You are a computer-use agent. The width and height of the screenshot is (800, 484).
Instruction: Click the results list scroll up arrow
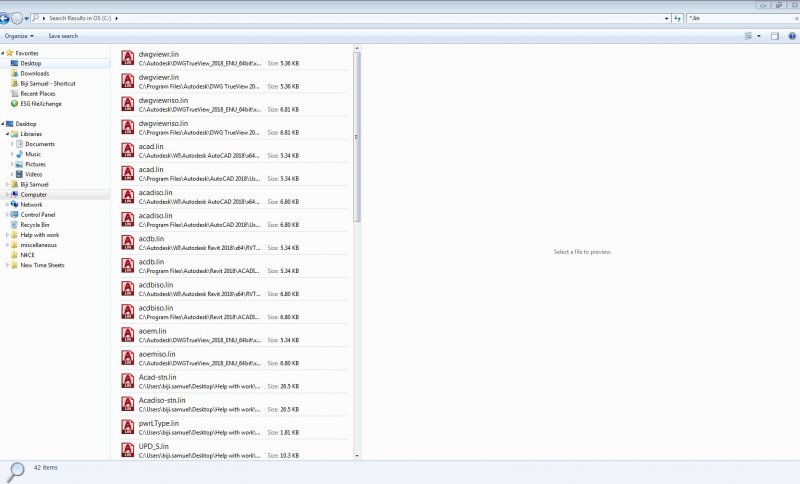click(357, 48)
